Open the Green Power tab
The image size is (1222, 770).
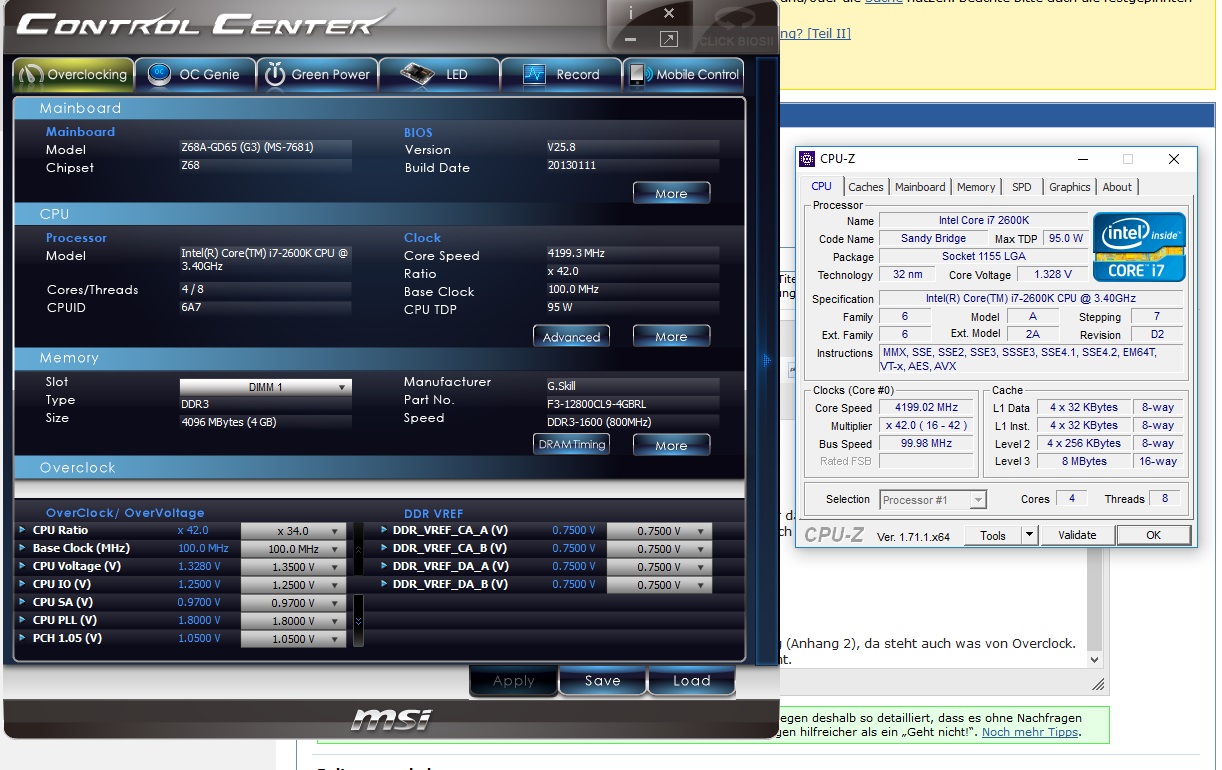coord(317,74)
